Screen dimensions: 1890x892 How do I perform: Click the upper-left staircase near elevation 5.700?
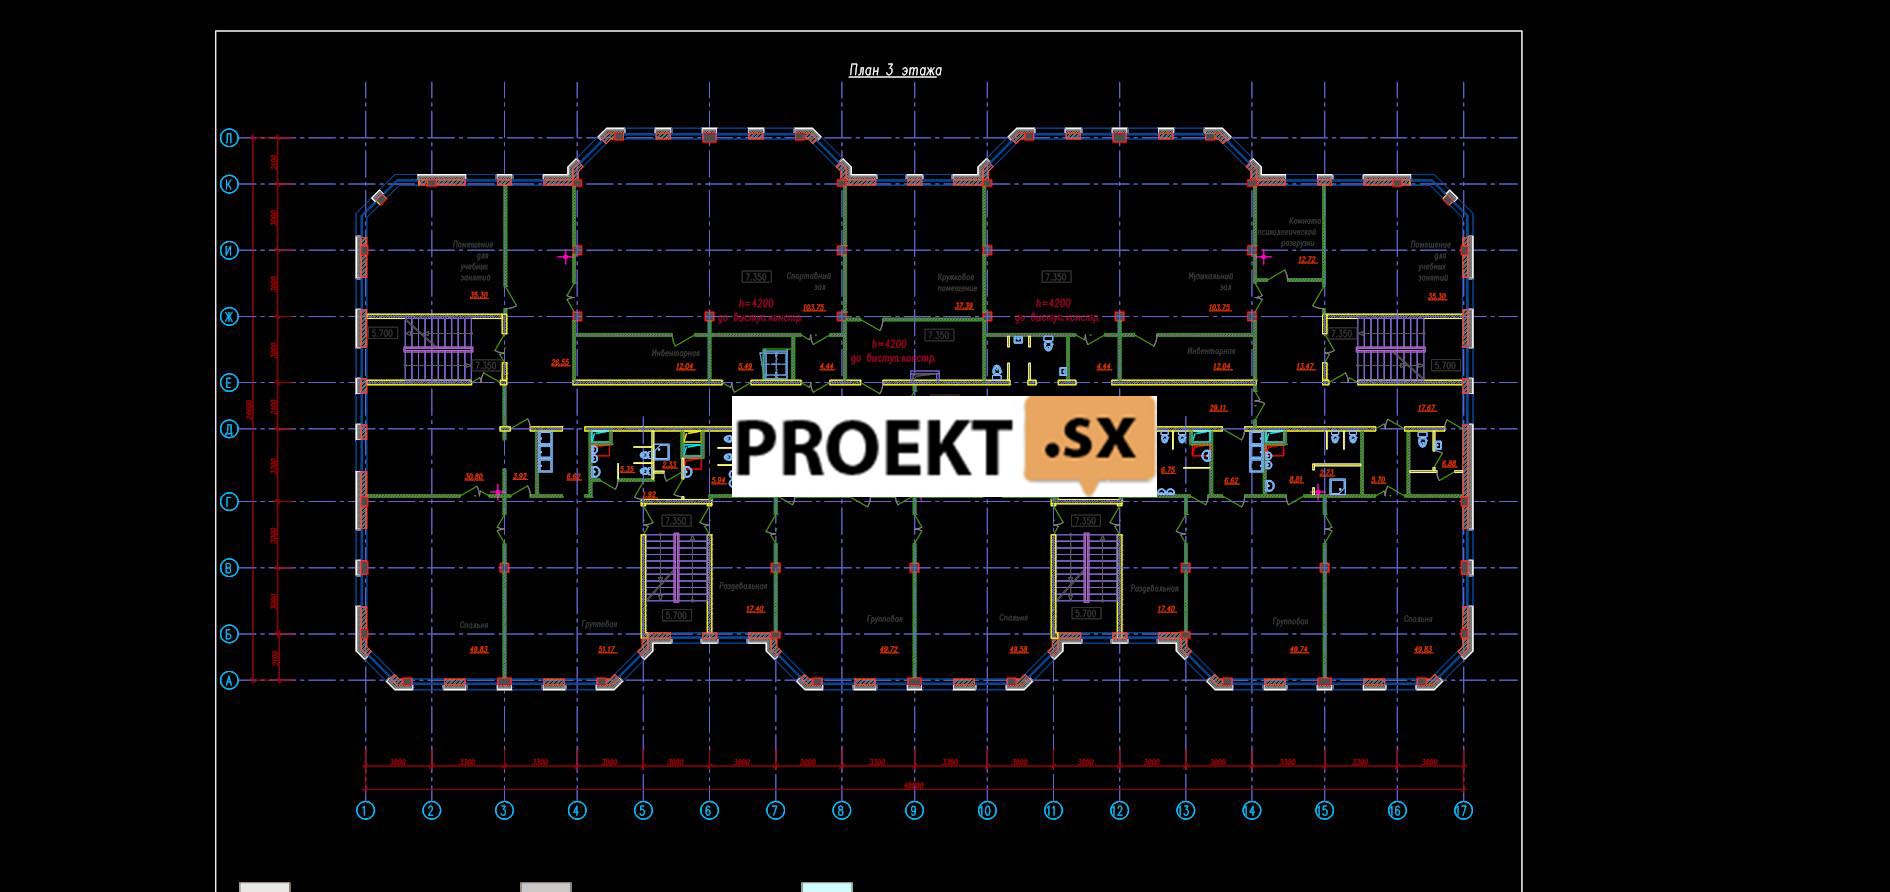pos(437,349)
